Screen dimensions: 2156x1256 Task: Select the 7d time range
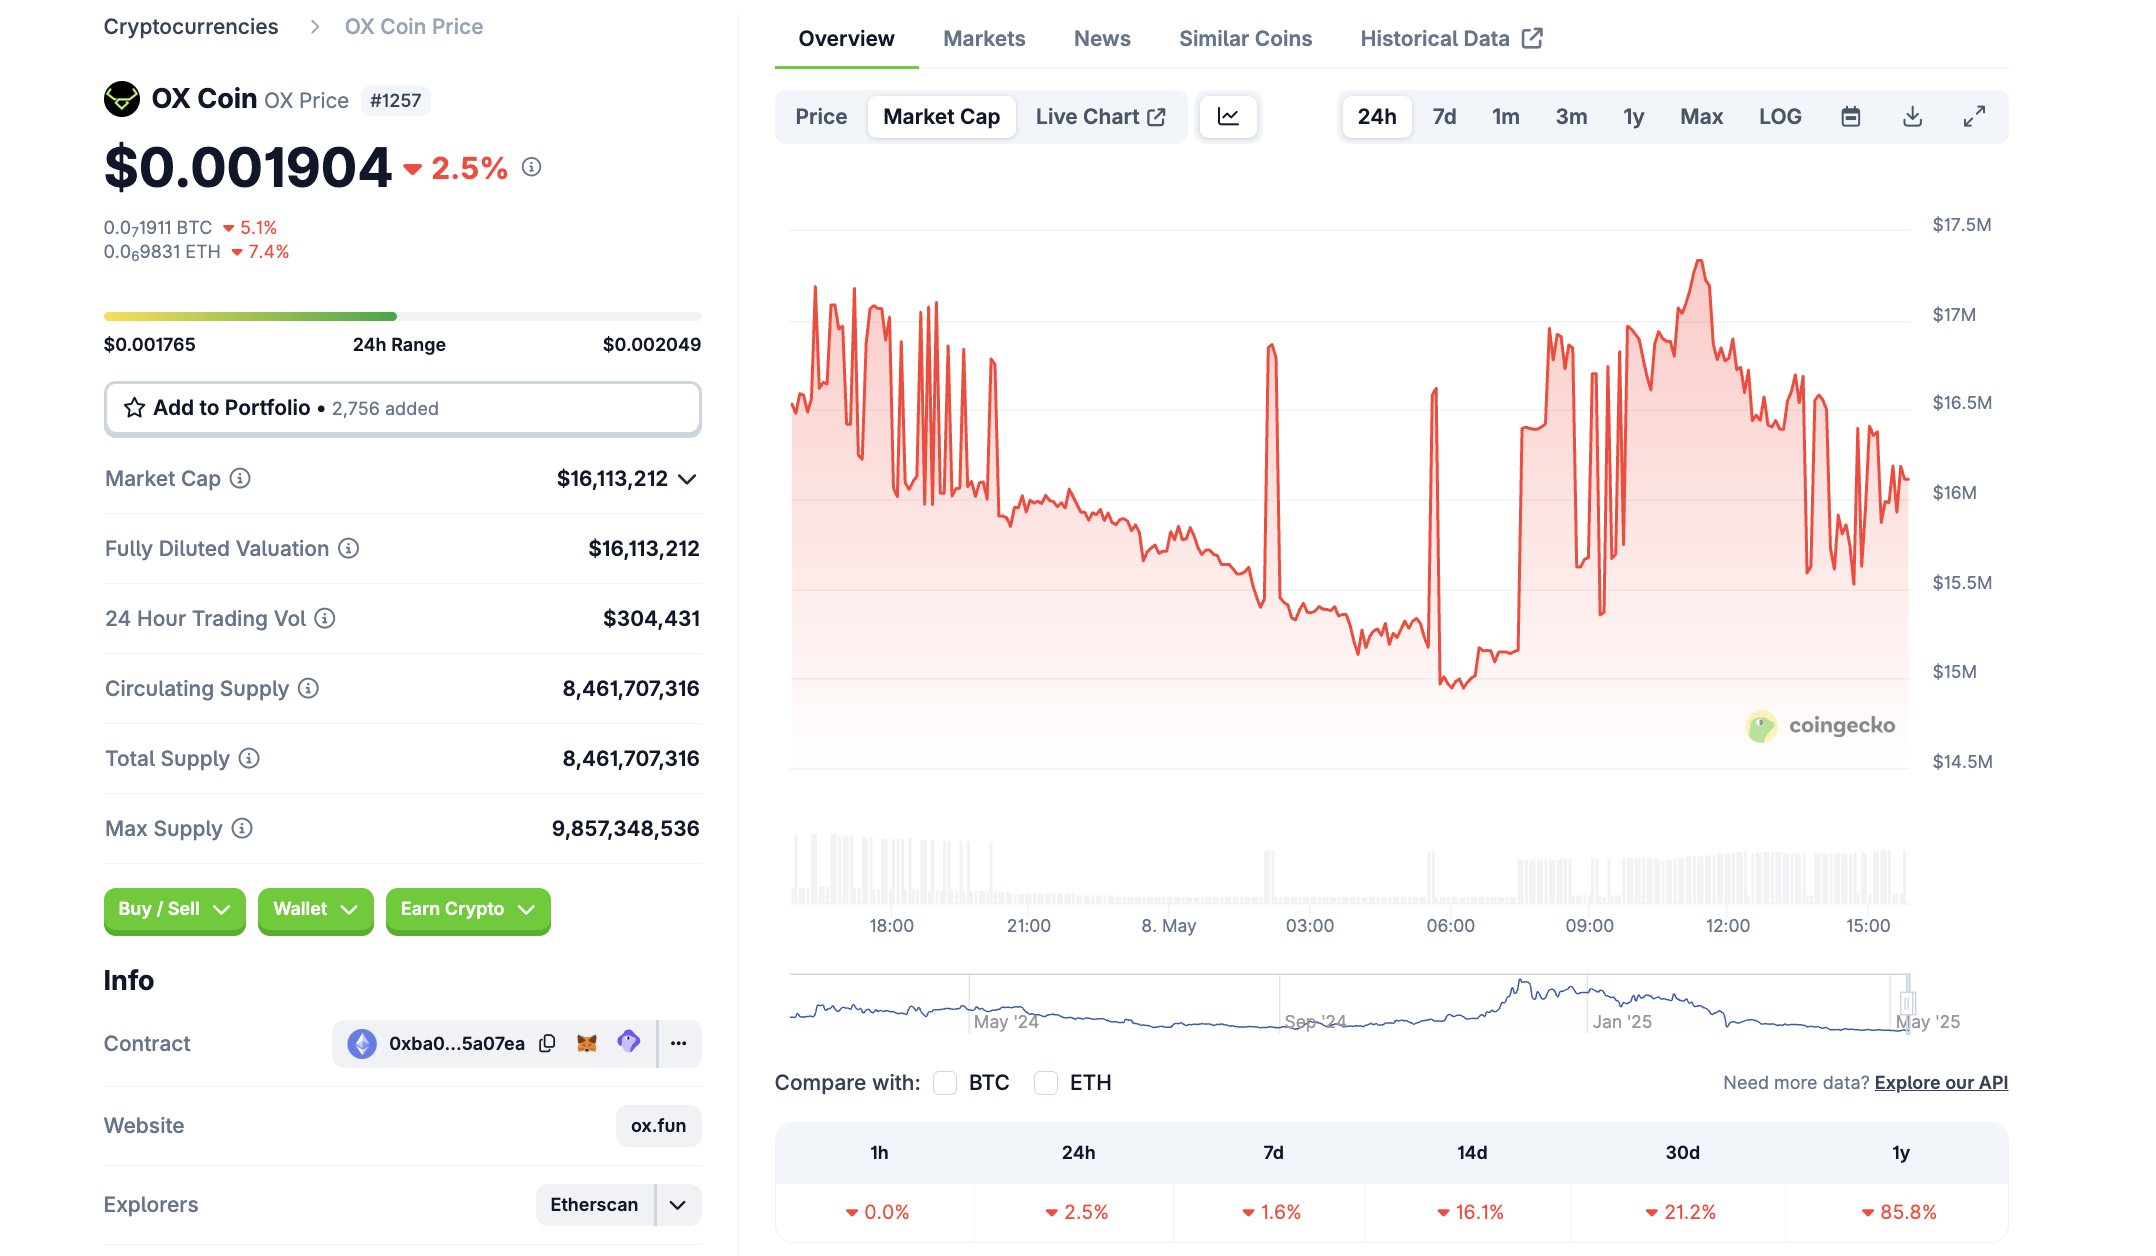pyautogui.click(x=1444, y=117)
